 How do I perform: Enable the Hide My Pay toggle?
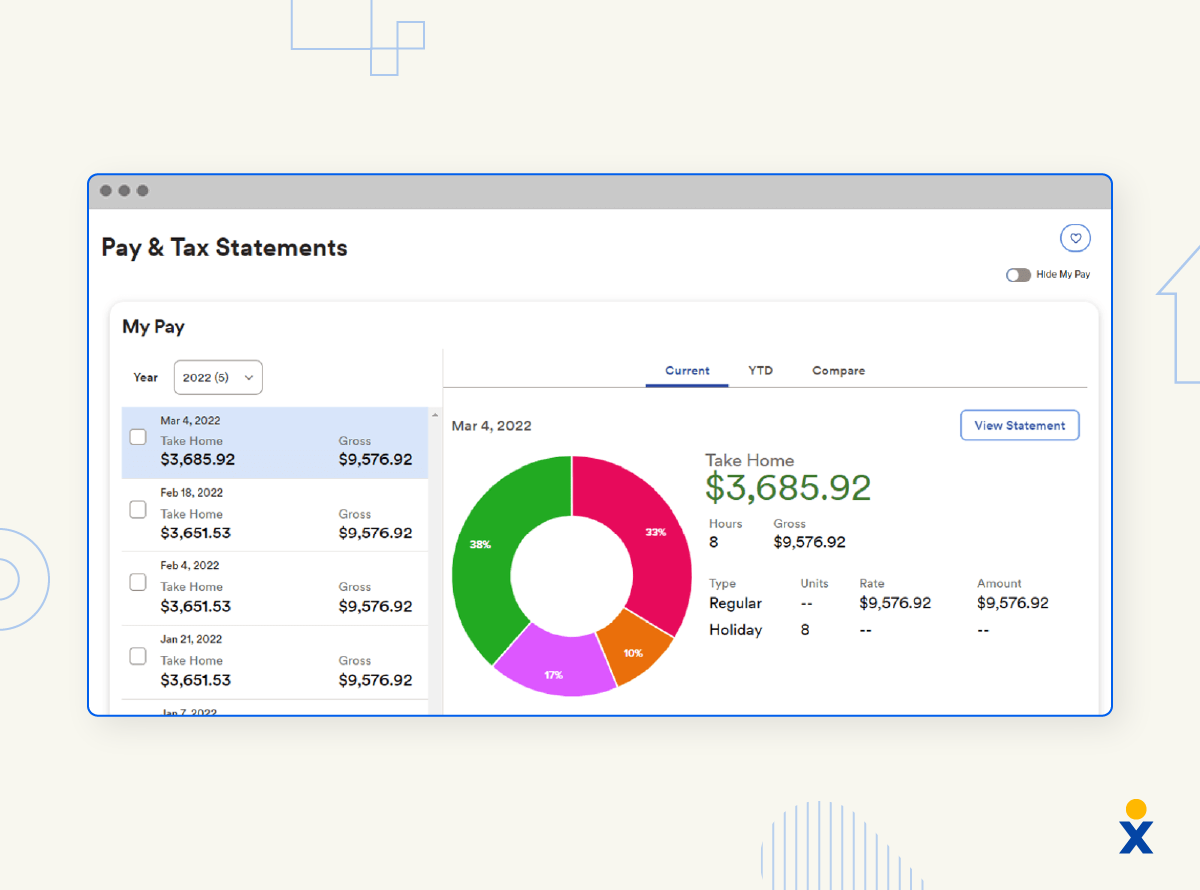pos(1019,274)
